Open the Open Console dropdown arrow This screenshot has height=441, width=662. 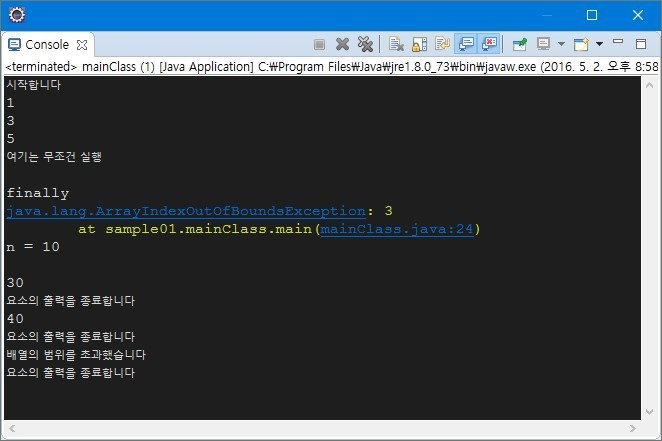(x=599, y=44)
